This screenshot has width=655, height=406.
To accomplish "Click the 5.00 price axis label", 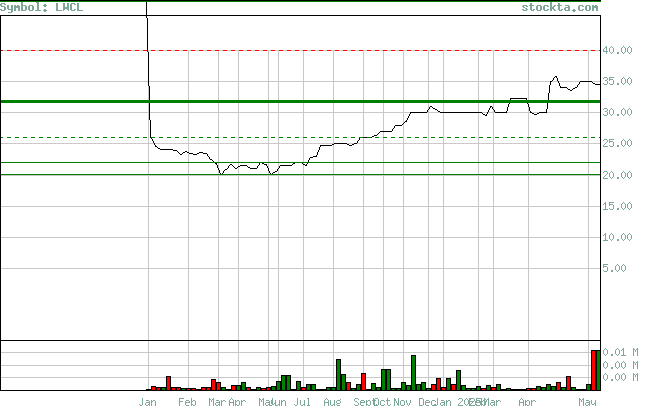I will coord(614,268).
